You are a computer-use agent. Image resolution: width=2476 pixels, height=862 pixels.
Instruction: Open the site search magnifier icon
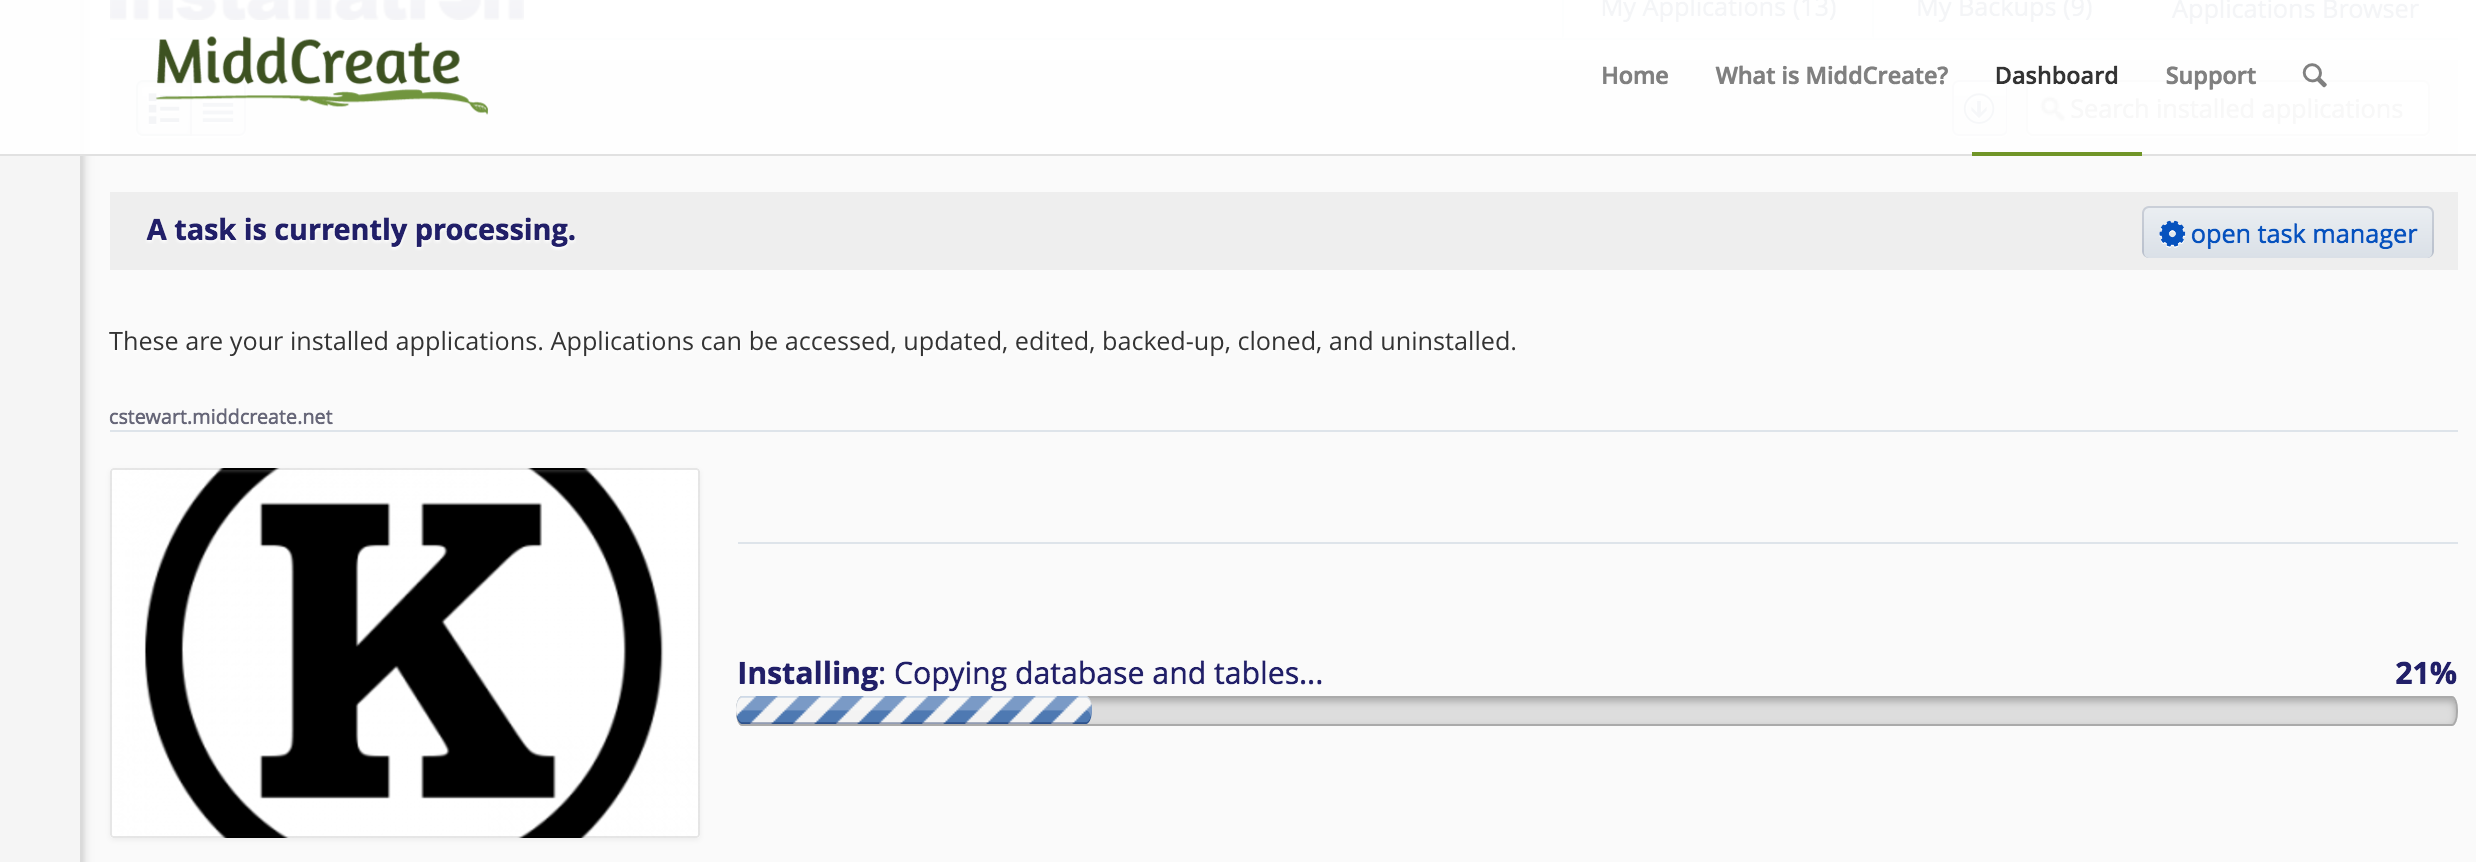click(2314, 76)
